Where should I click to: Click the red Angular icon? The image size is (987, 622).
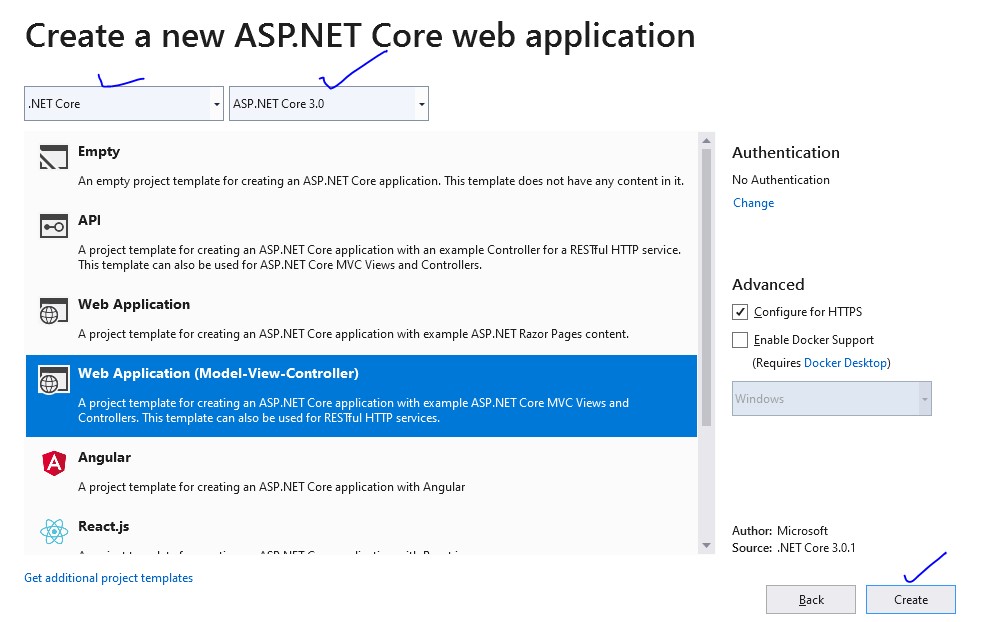[54, 465]
